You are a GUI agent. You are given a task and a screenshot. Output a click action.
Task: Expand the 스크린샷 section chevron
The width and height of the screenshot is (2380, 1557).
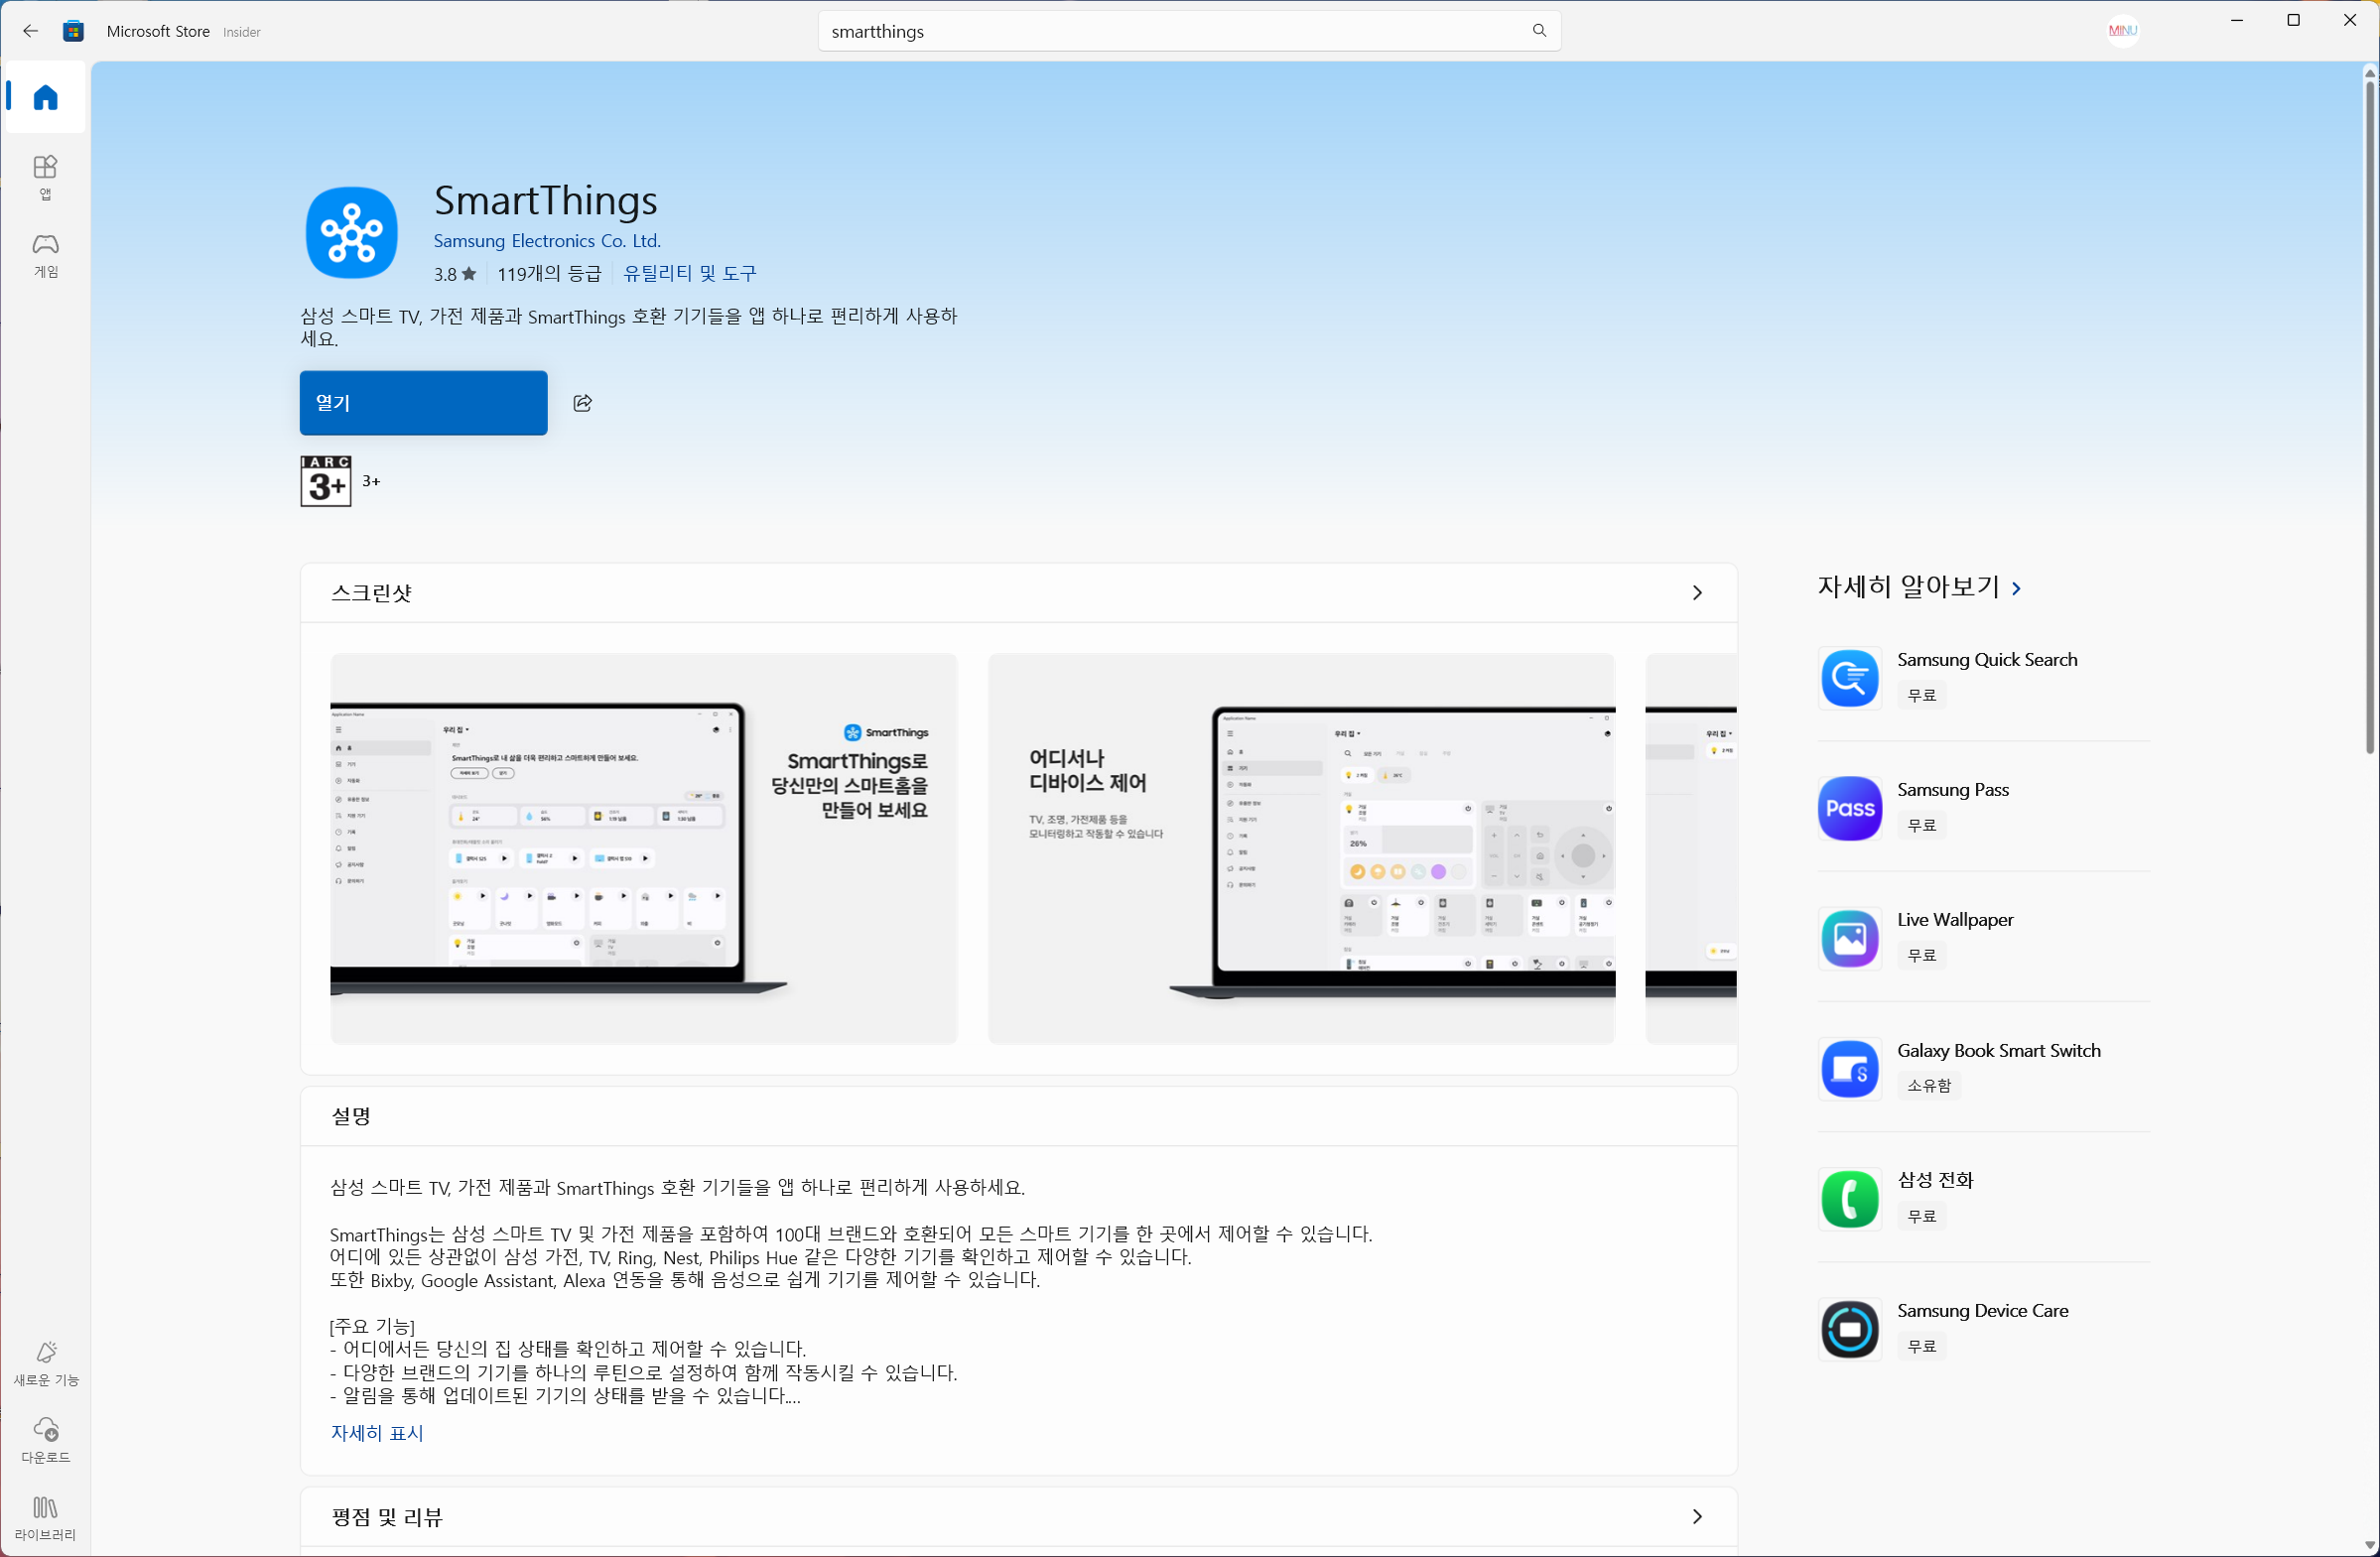click(x=1696, y=593)
